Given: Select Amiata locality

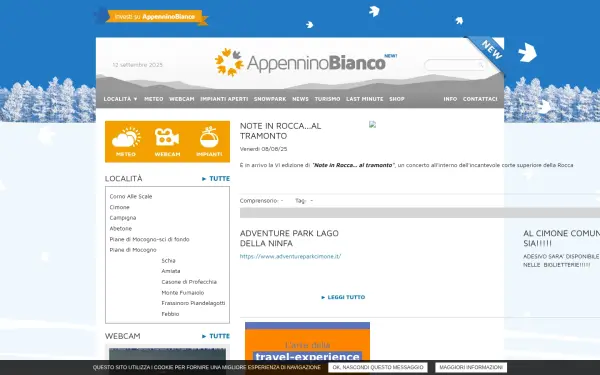Looking at the screenshot, I should [171, 271].
